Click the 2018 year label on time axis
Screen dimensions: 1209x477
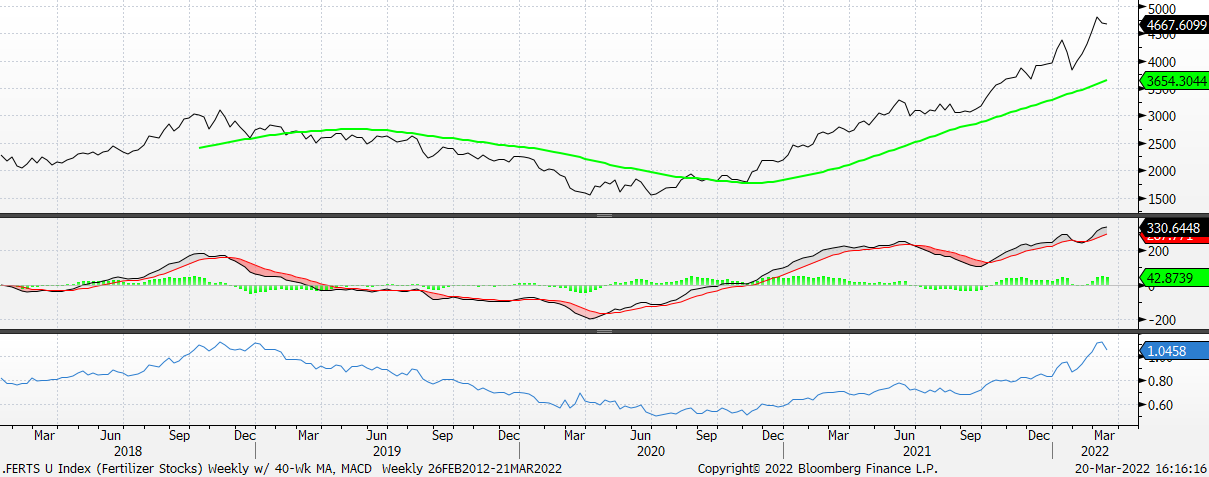point(128,451)
